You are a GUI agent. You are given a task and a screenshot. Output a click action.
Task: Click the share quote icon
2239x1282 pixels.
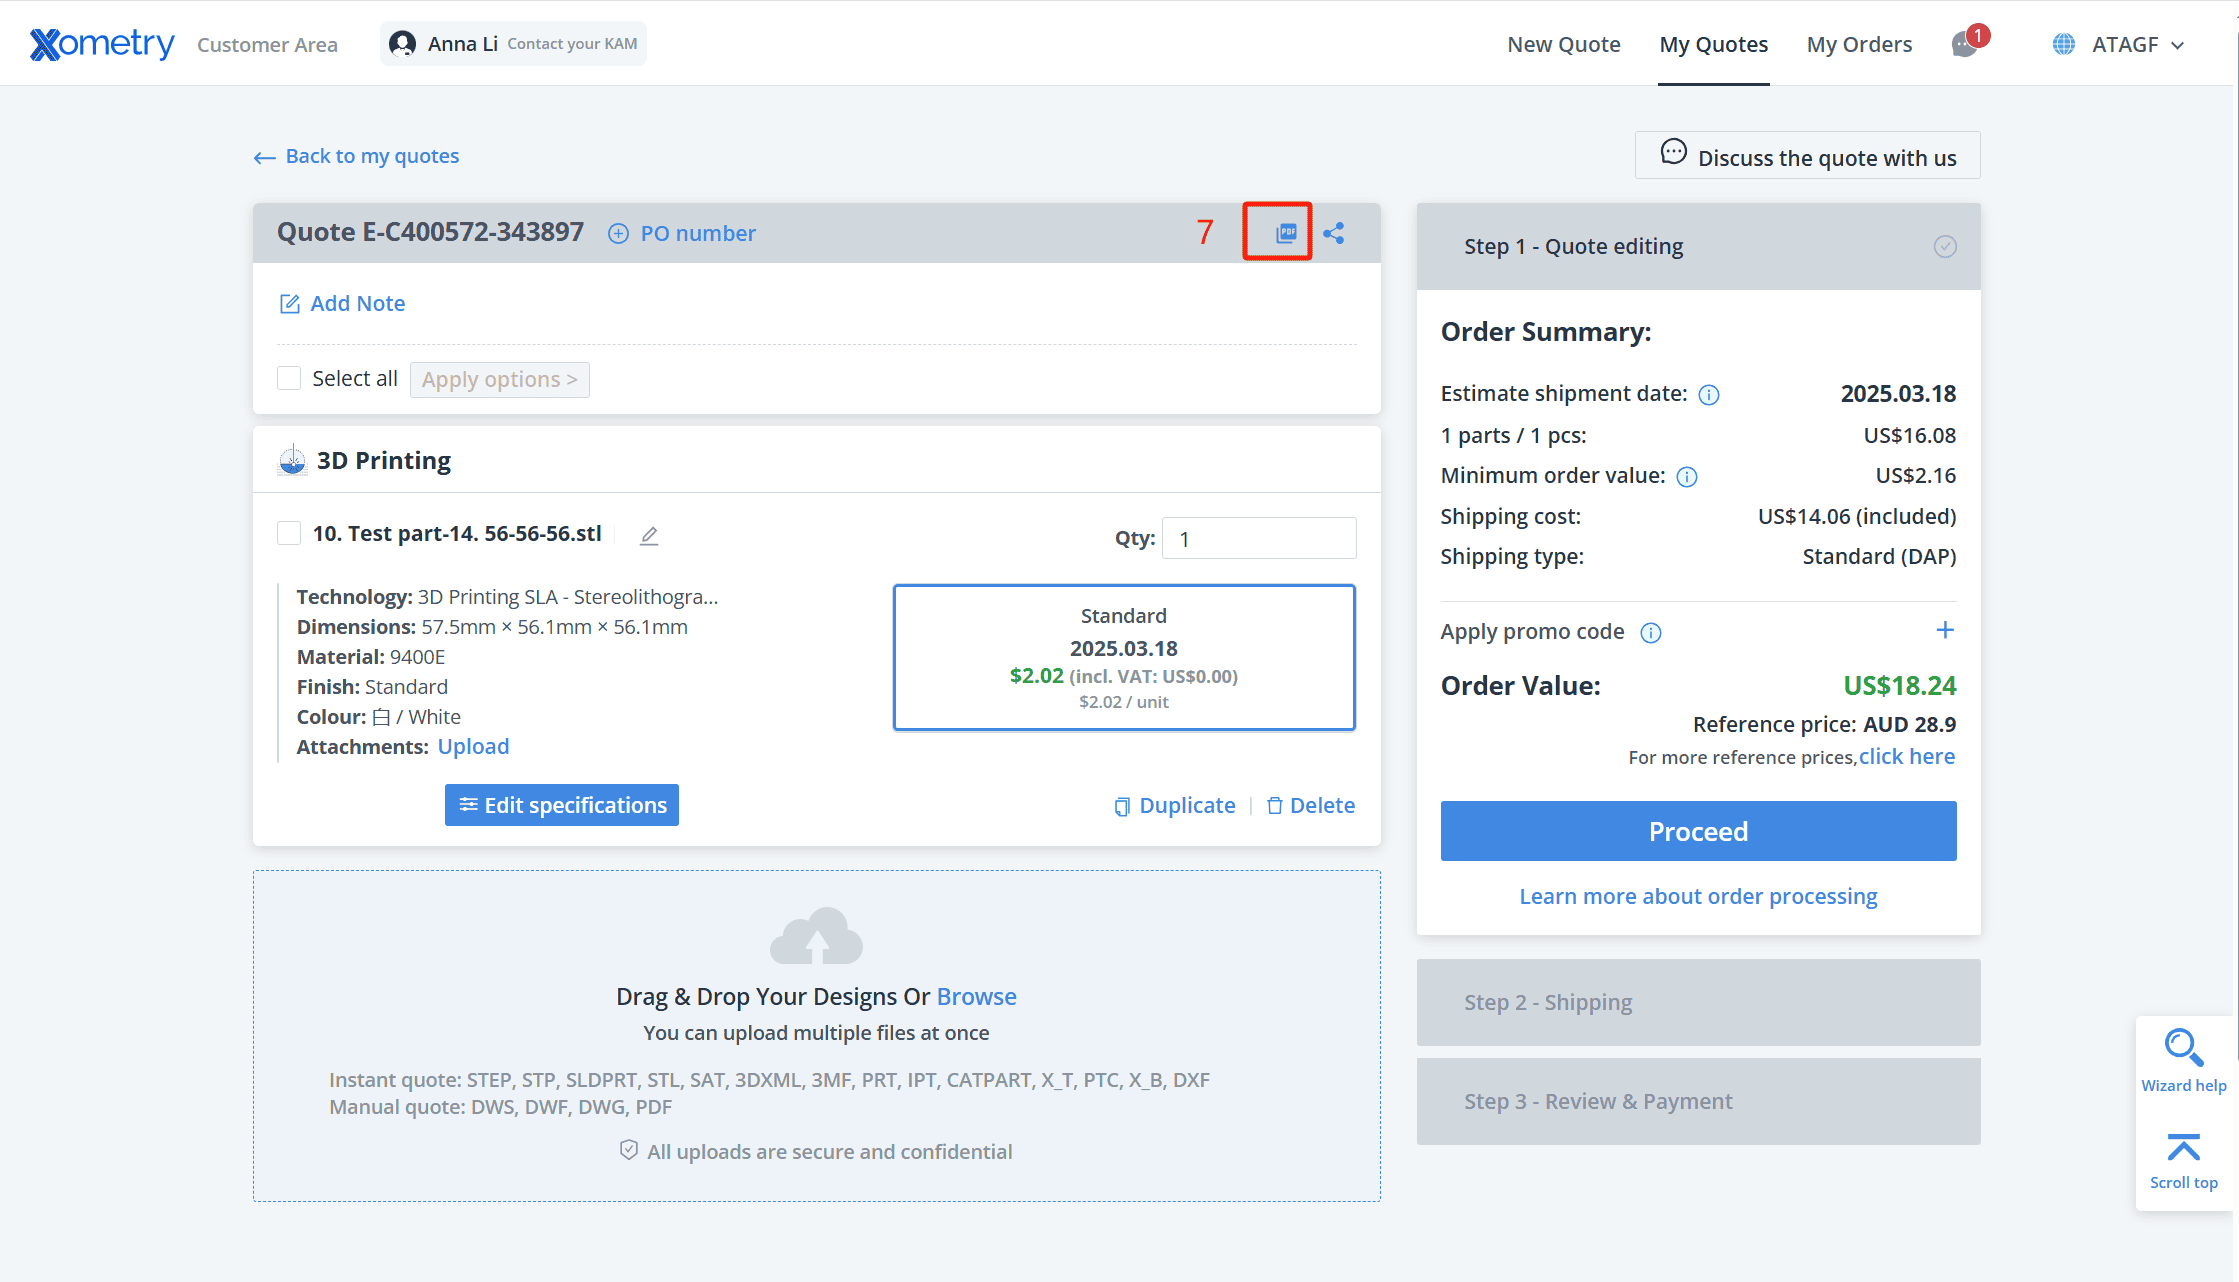[x=1334, y=233]
